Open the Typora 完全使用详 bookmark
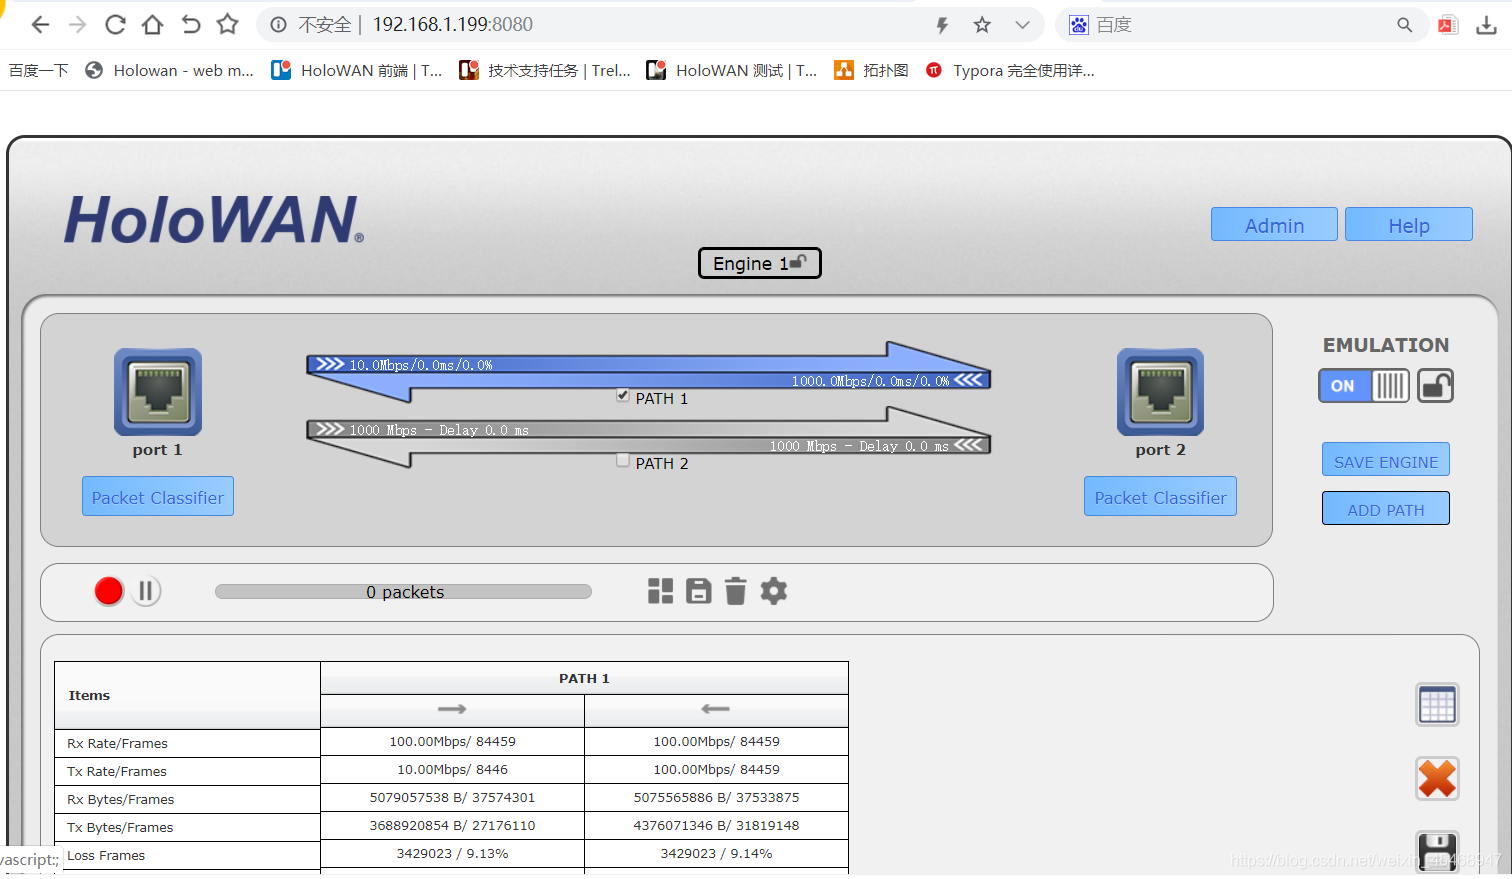 (1010, 70)
